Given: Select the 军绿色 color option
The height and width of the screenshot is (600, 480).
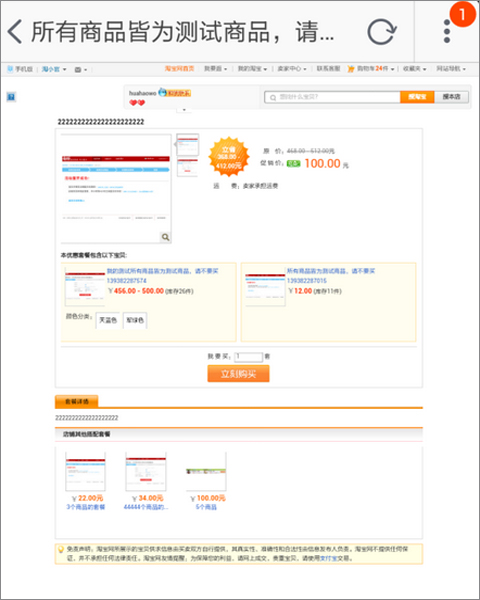Looking at the screenshot, I should (x=135, y=320).
